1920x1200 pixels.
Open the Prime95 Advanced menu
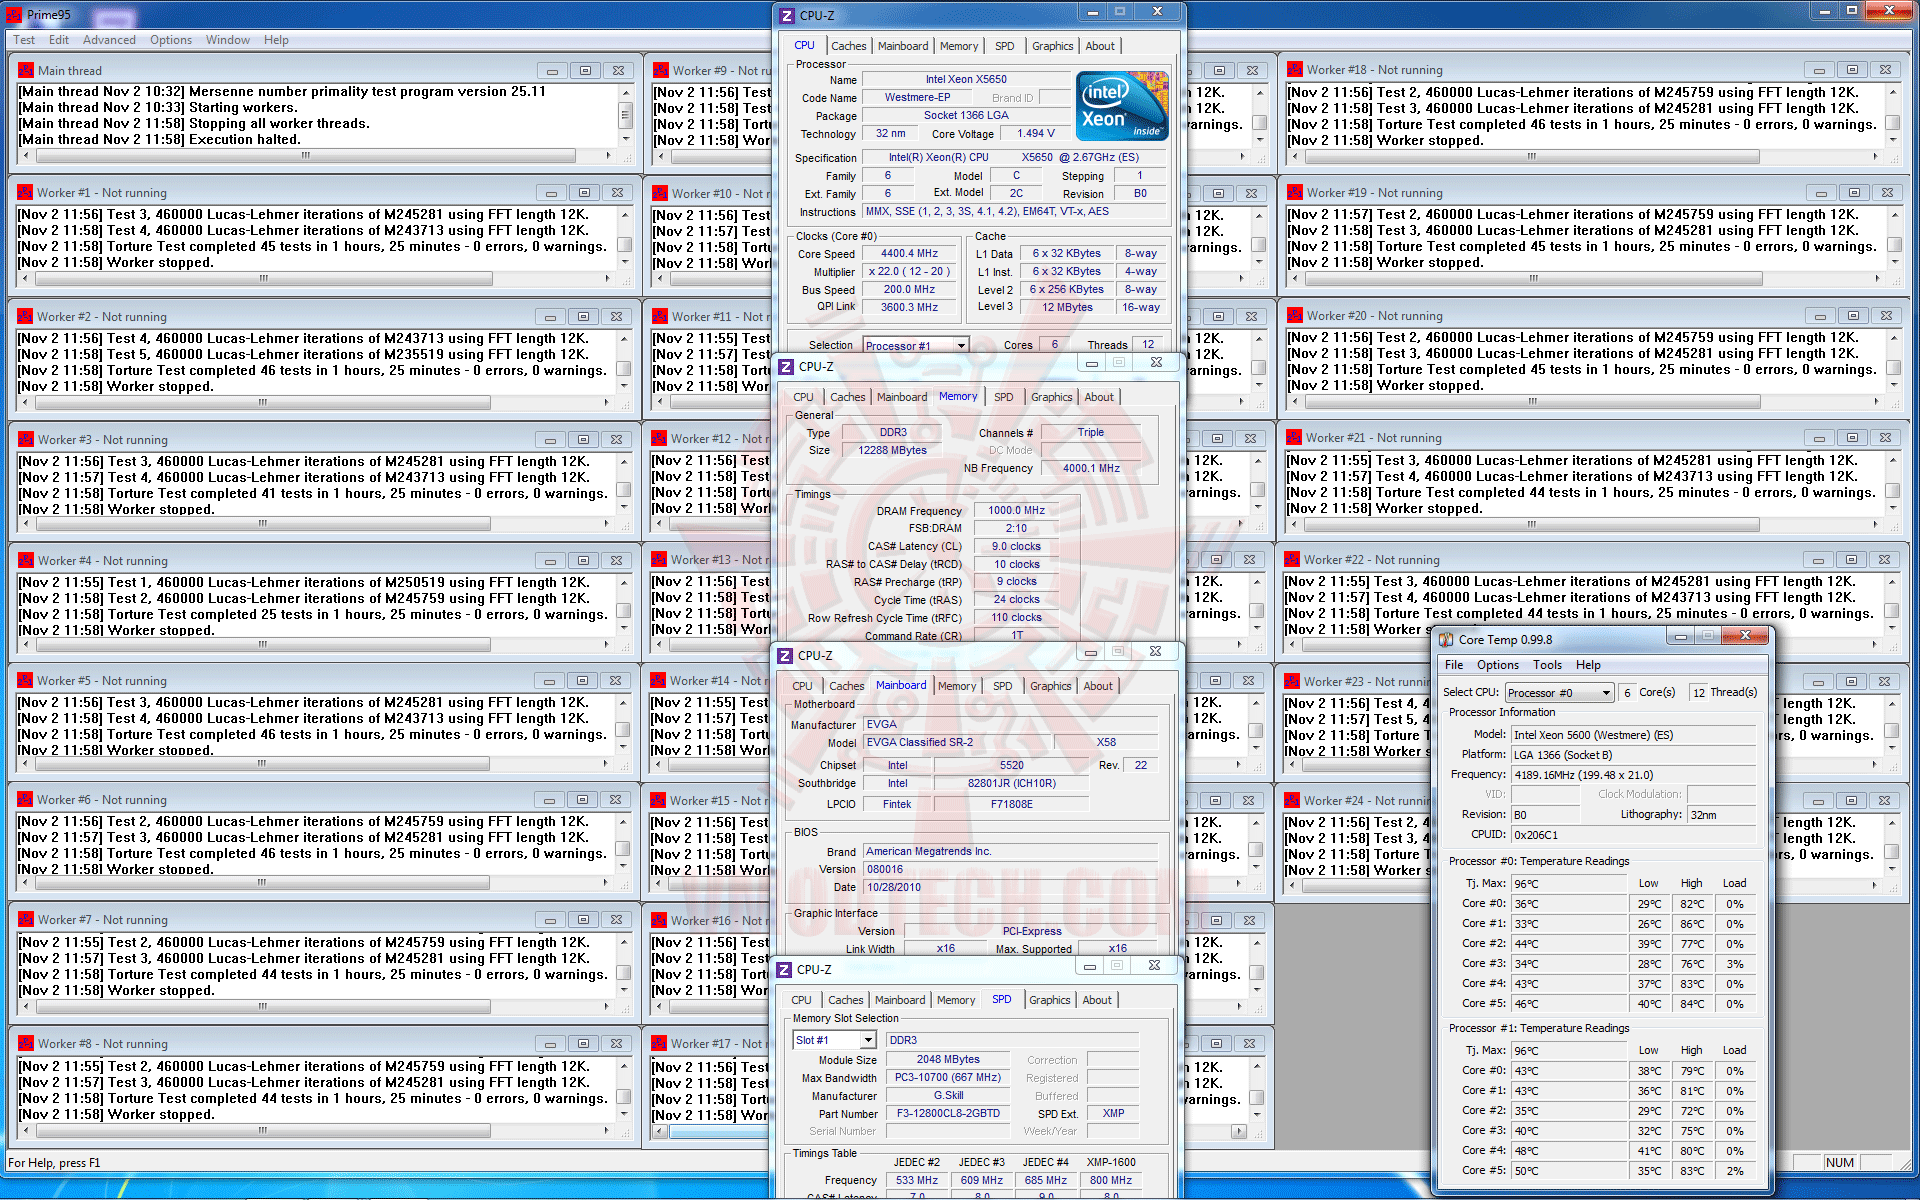[x=109, y=40]
